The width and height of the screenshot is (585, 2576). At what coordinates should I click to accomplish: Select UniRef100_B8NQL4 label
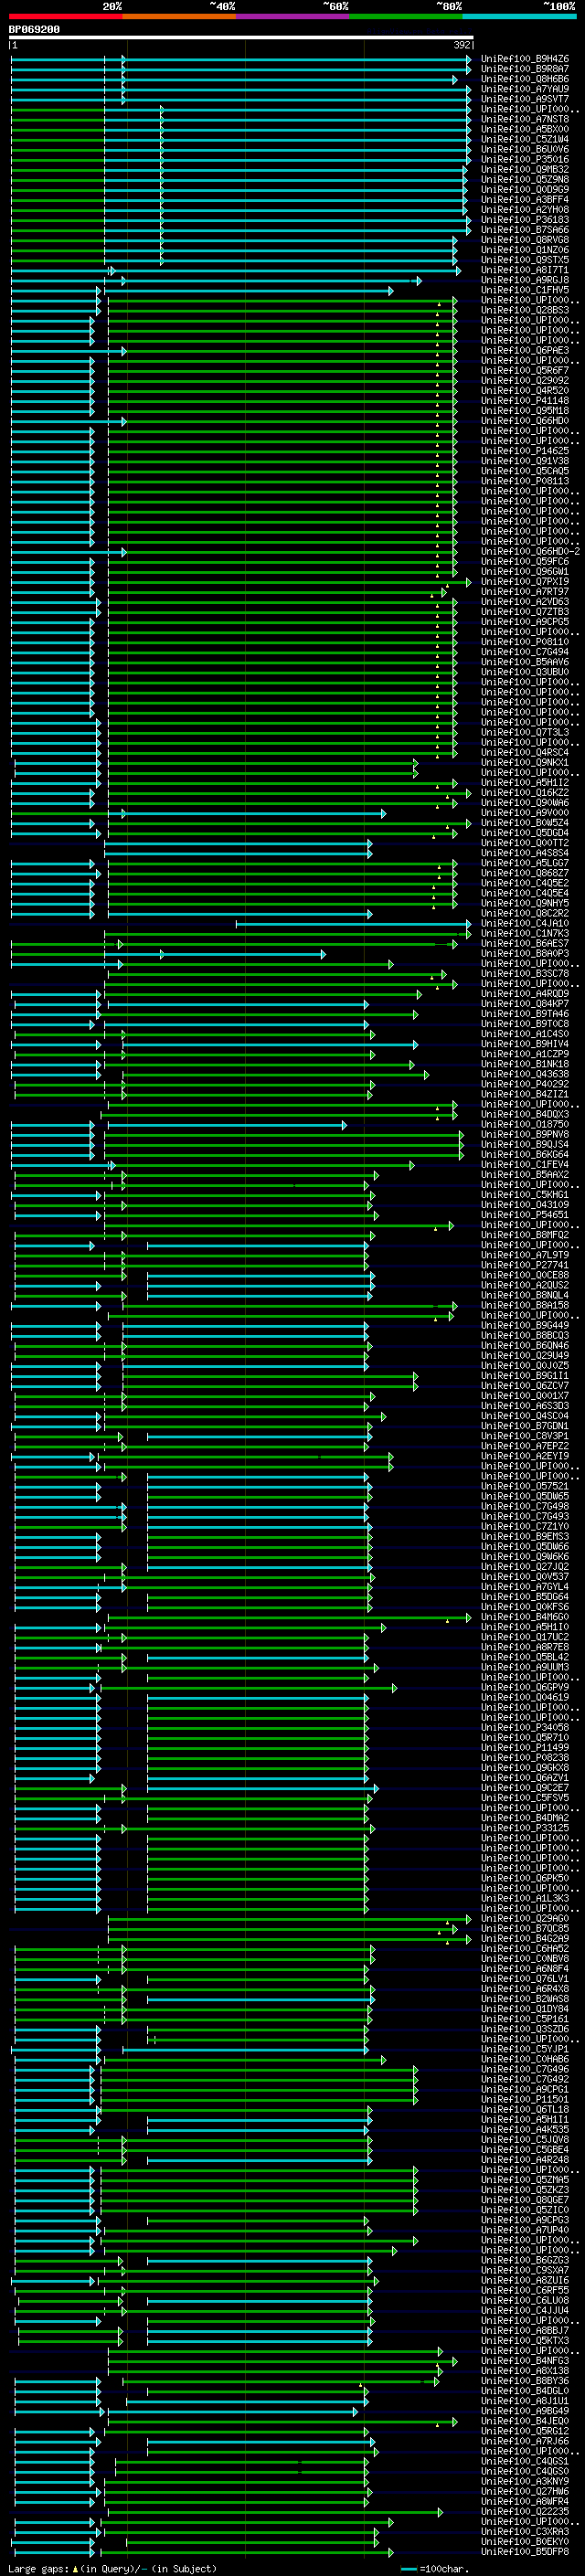[x=524, y=1296]
